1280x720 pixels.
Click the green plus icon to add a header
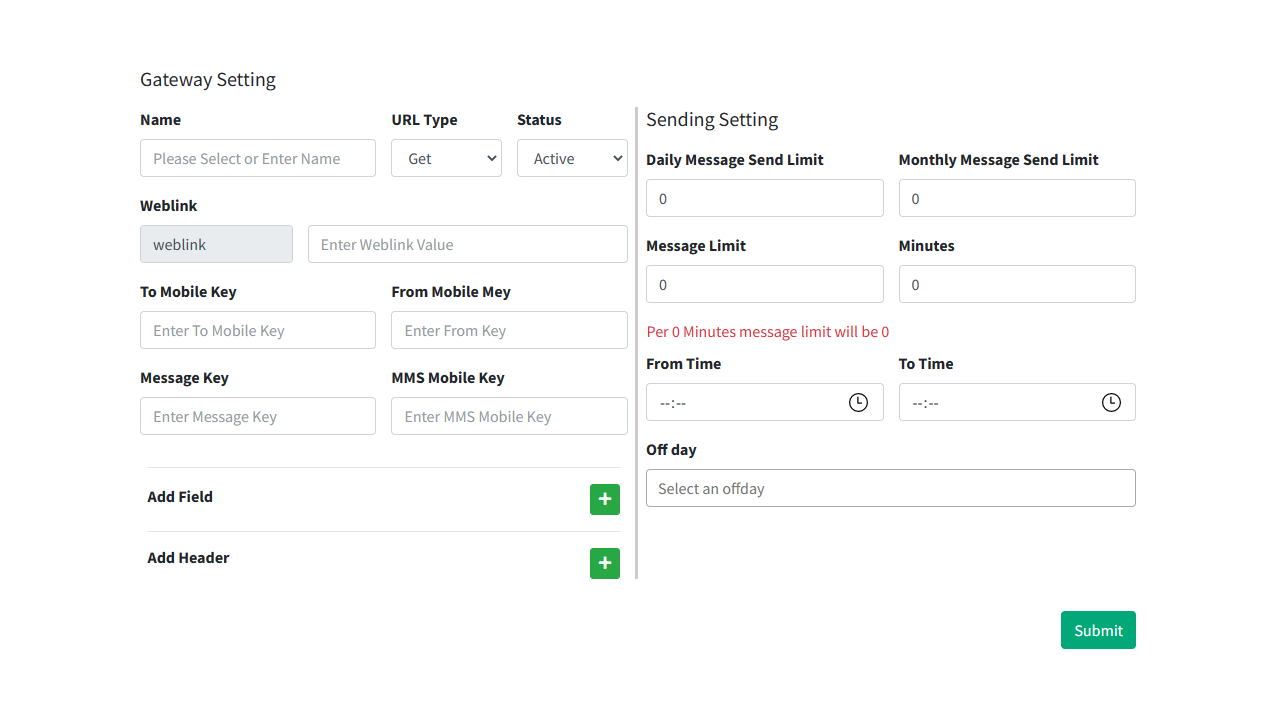coord(604,563)
